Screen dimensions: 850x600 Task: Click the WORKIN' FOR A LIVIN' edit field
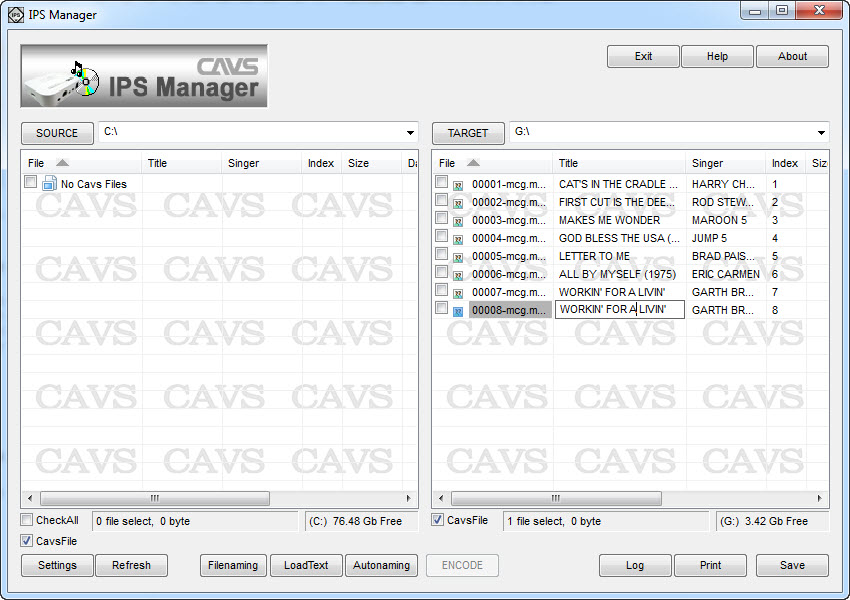coord(619,310)
